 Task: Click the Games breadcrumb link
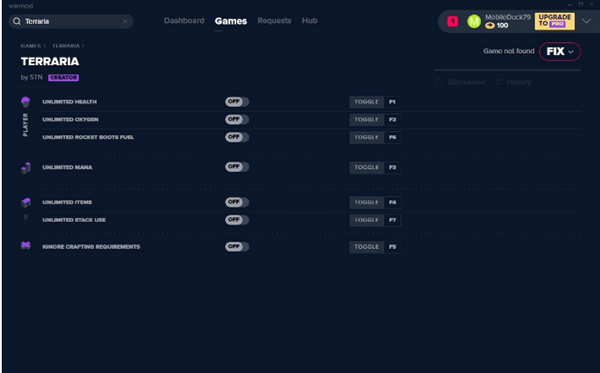31,46
